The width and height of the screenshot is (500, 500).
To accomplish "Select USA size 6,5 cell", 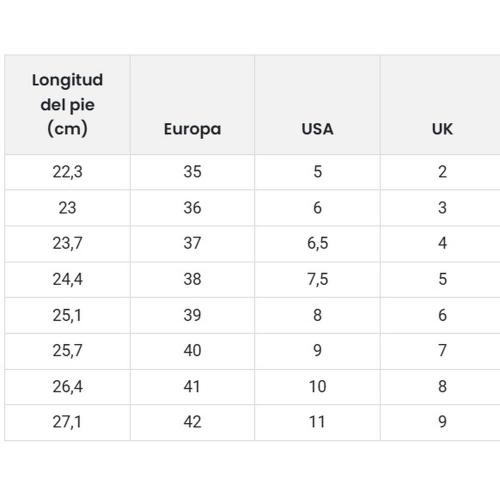I will [317, 243].
